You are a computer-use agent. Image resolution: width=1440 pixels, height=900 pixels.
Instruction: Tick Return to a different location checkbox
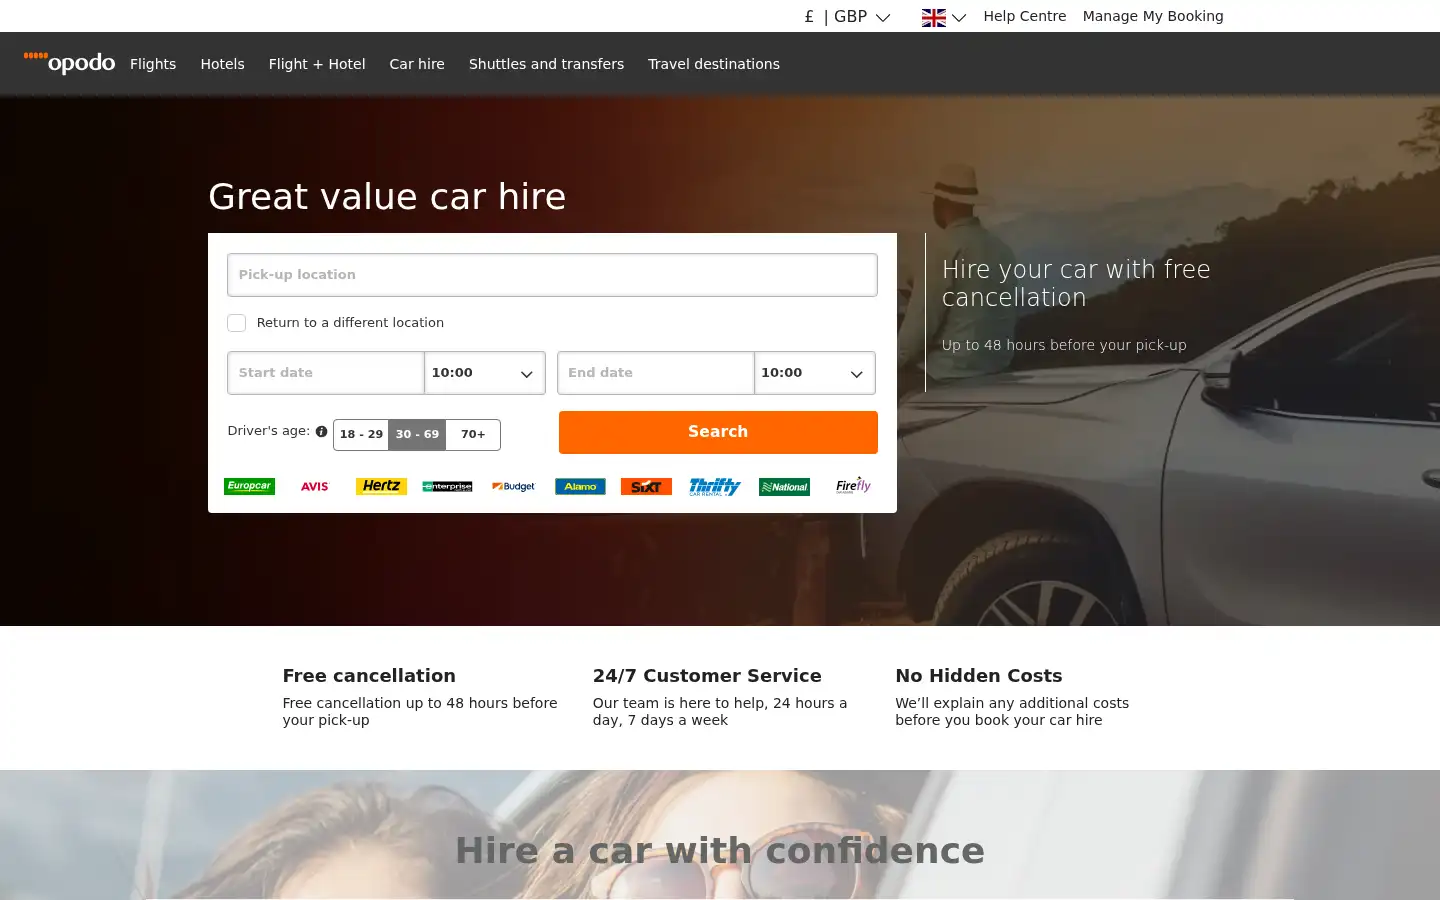tap(236, 323)
